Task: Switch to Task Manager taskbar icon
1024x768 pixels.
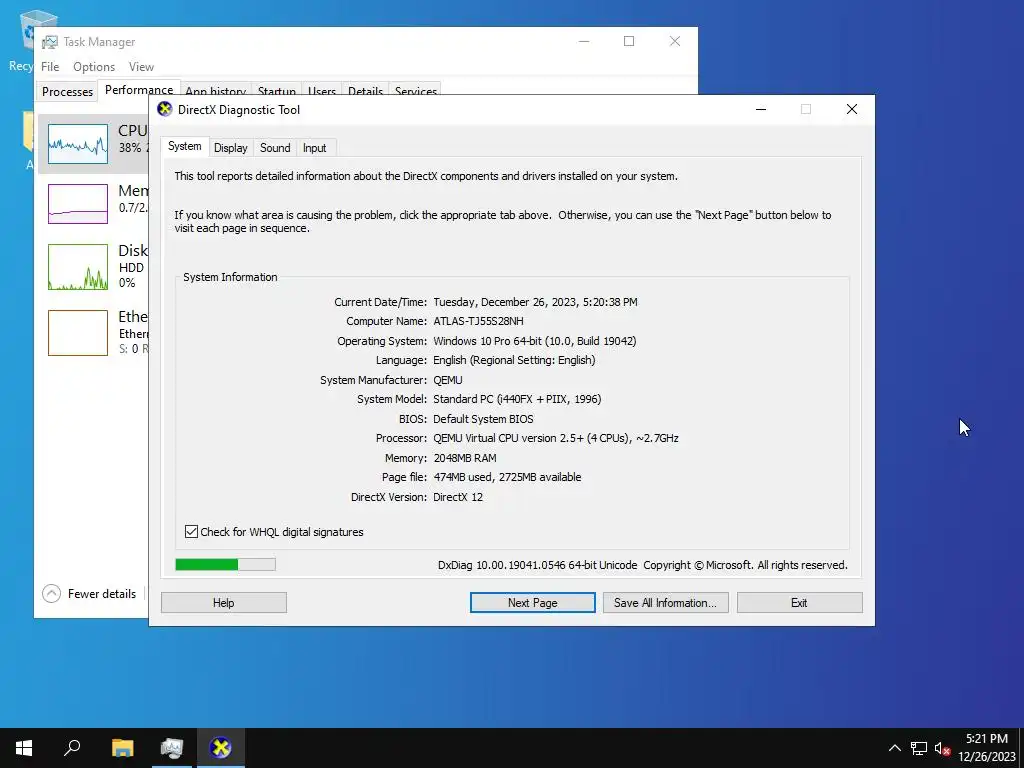Action: (172, 748)
